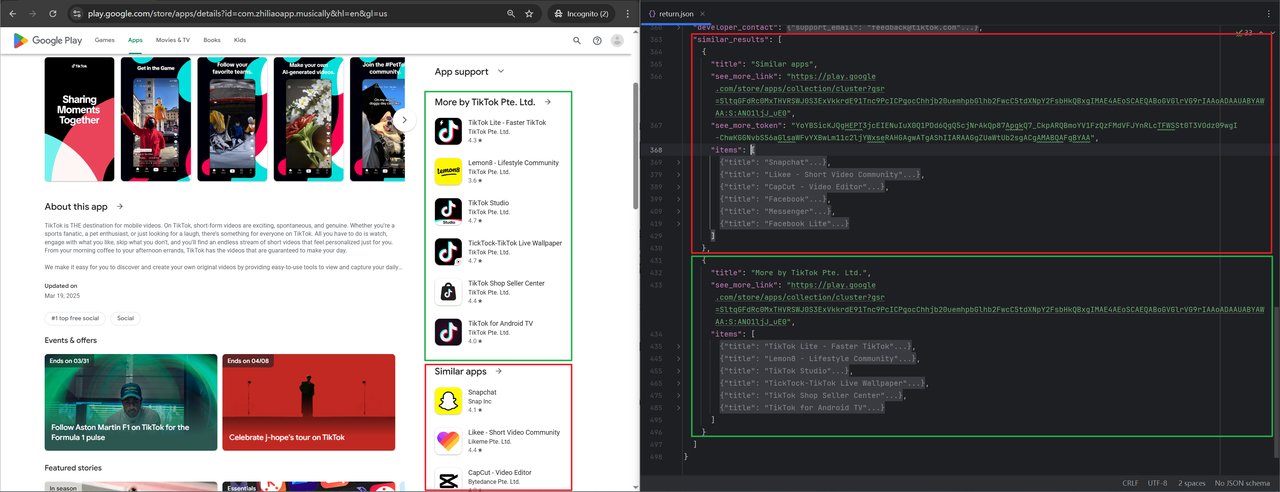Select the Apps tab
The width and height of the screenshot is (1280, 492).
pyautogui.click(x=135, y=40)
